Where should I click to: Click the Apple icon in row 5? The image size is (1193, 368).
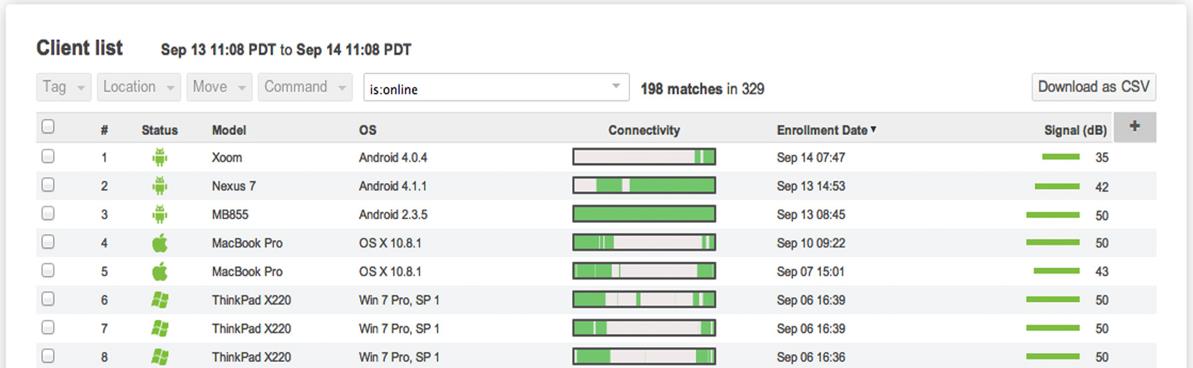pyautogui.click(x=160, y=271)
